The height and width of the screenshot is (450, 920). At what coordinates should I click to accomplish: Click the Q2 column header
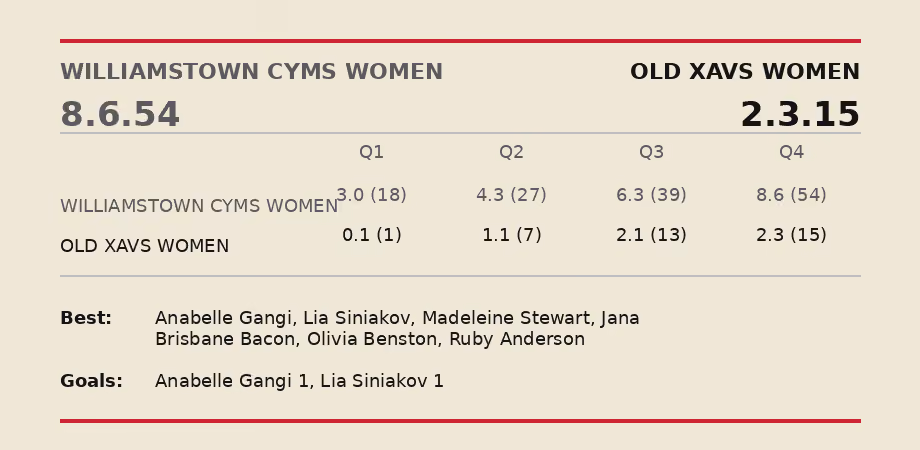(511, 153)
